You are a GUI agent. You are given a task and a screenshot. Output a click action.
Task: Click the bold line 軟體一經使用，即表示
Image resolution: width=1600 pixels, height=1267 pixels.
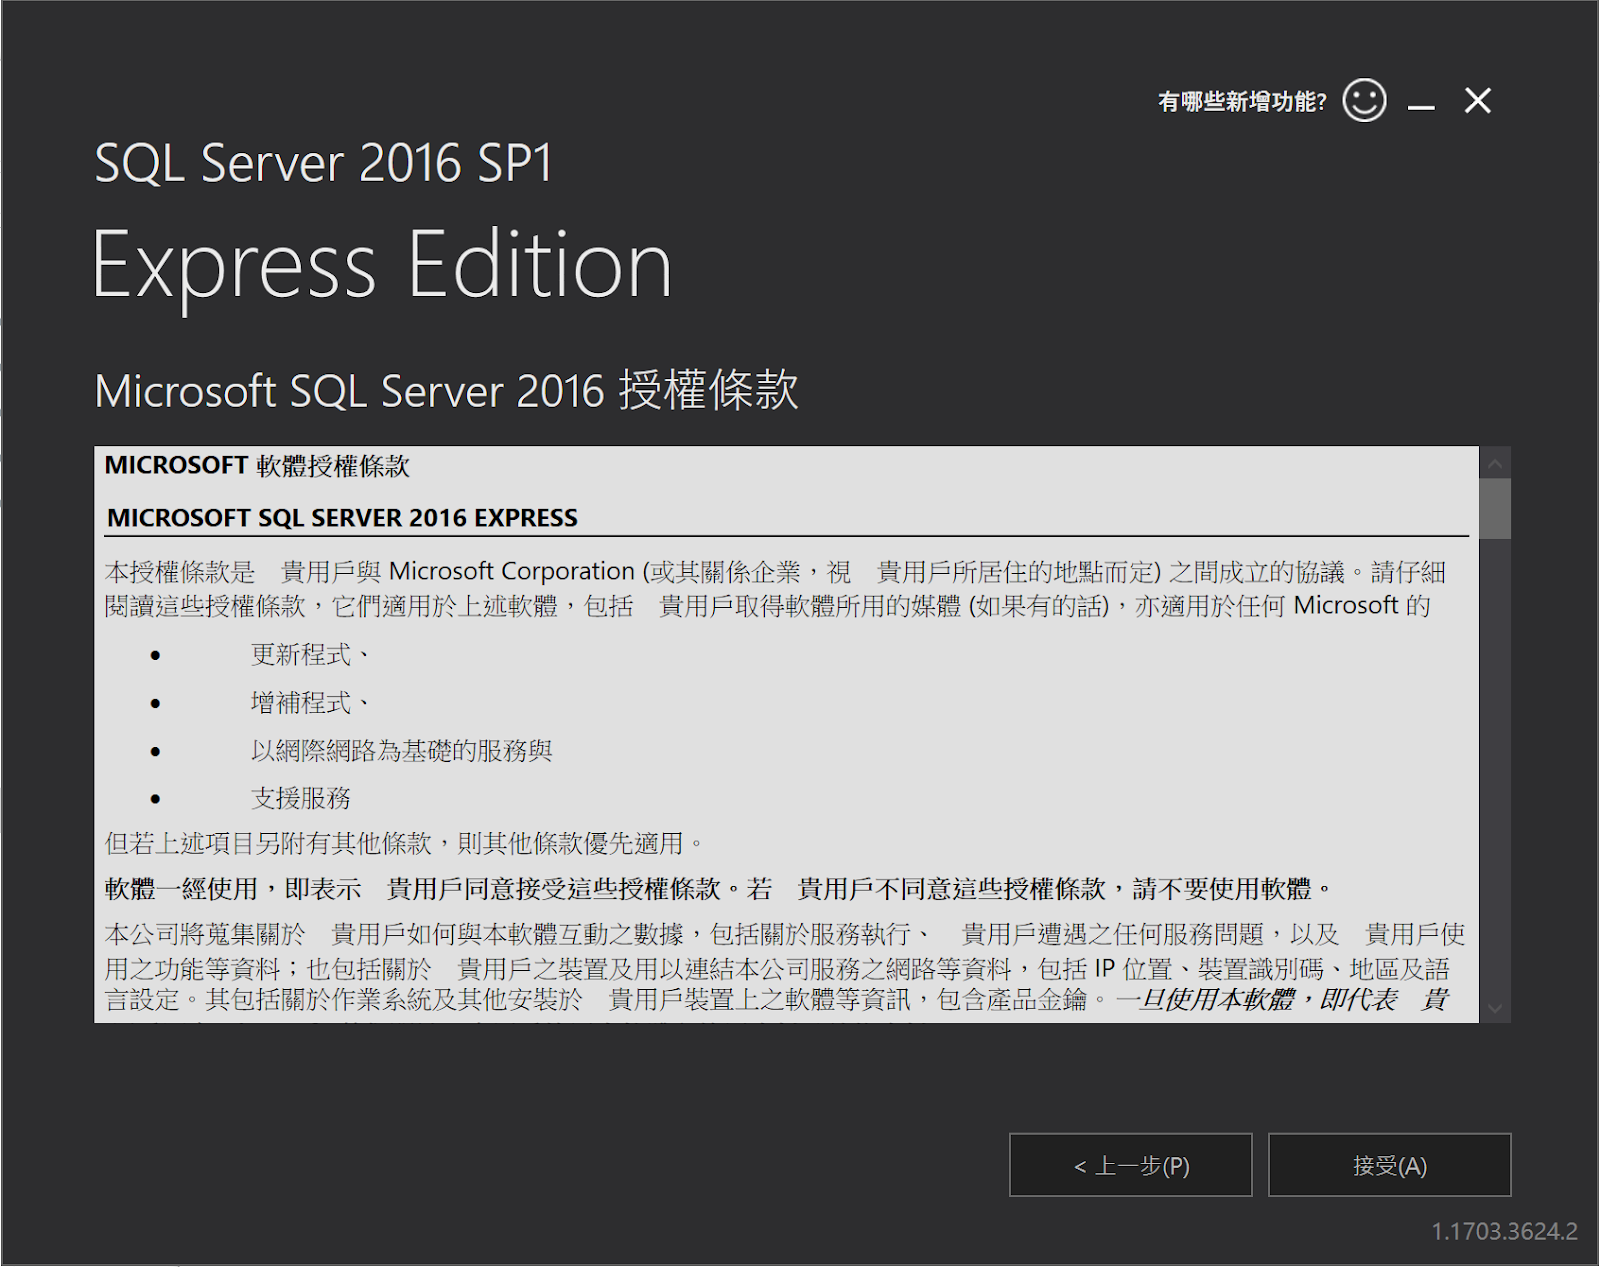[718, 889]
